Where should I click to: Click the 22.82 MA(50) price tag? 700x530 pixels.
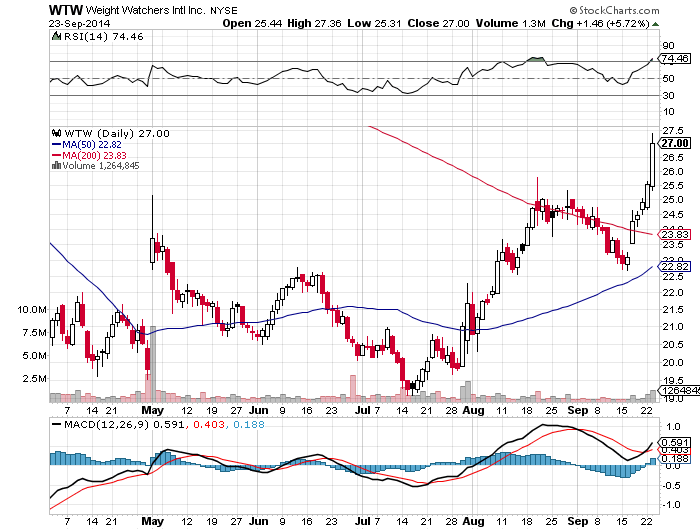coord(675,267)
